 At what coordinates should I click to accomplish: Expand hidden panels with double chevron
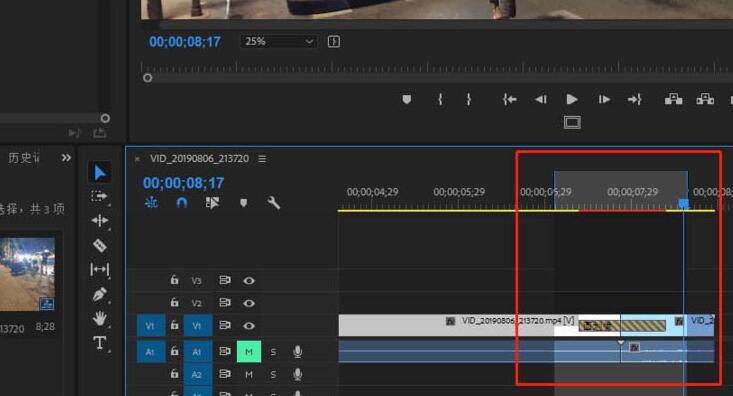[x=66, y=158]
